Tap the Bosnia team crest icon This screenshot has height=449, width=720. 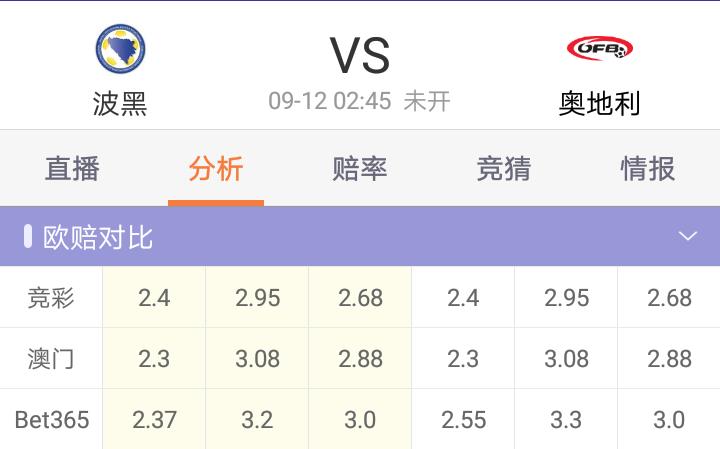(x=120, y=48)
